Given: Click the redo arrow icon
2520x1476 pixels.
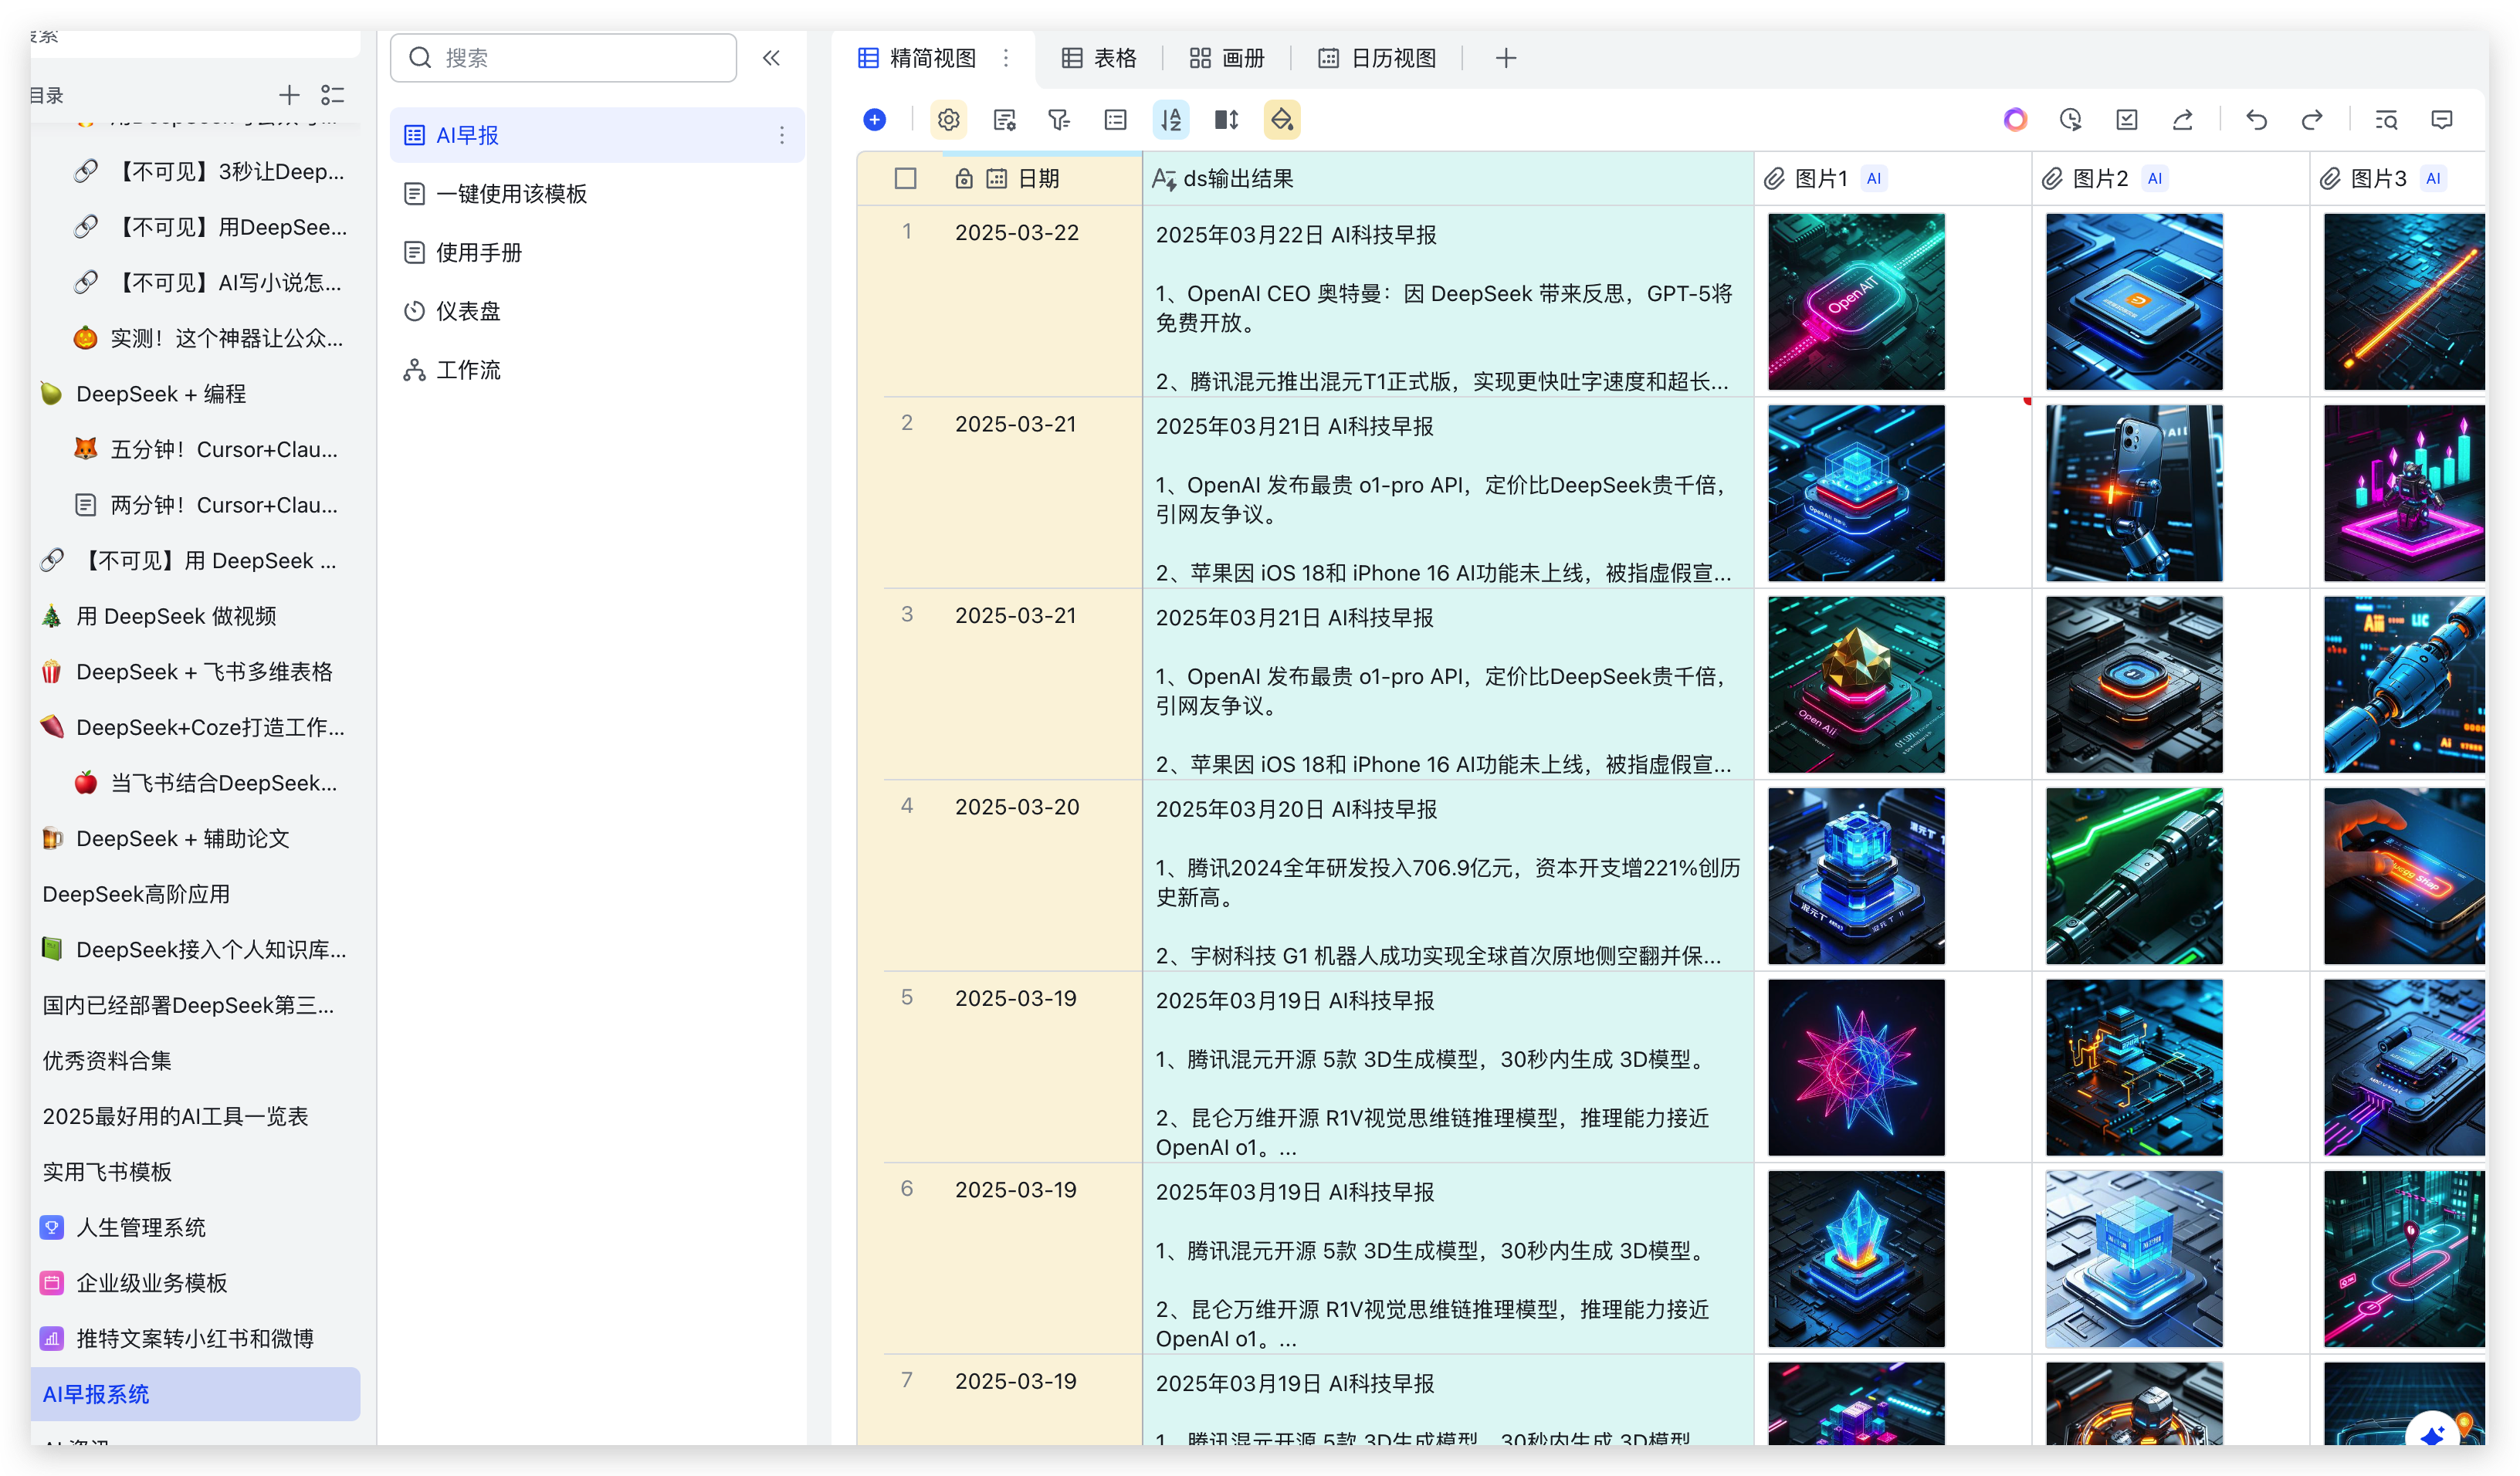Looking at the screenshot, I should pos(2312,120).
